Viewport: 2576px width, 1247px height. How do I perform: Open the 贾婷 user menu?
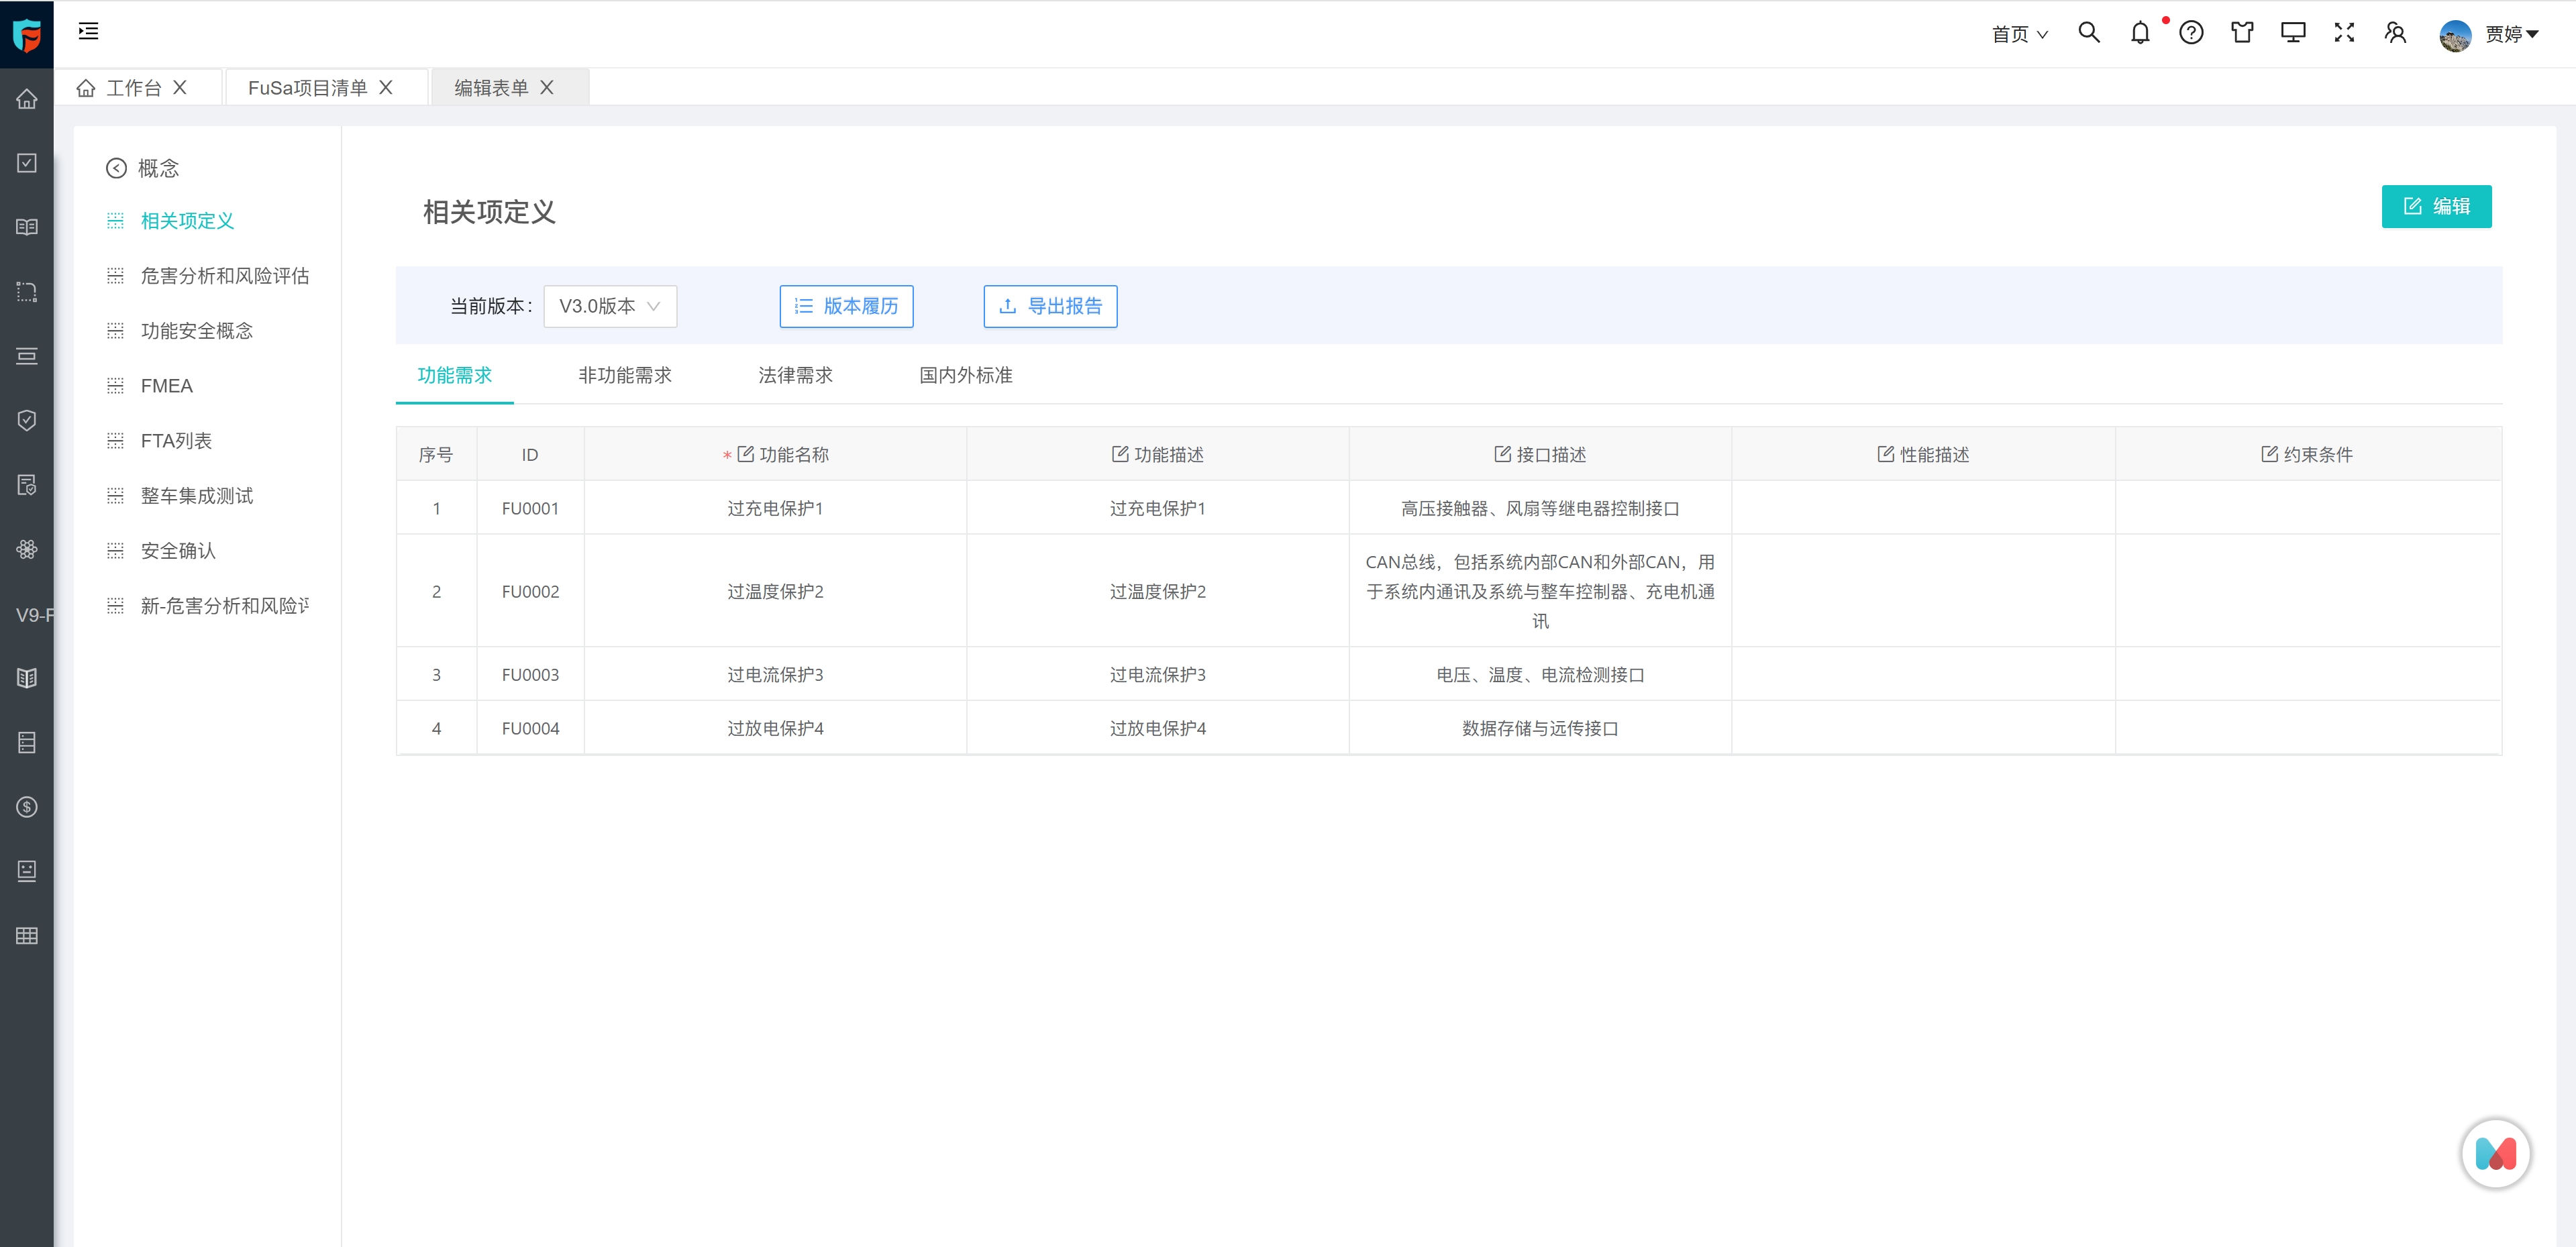[x=2512, y=34]
